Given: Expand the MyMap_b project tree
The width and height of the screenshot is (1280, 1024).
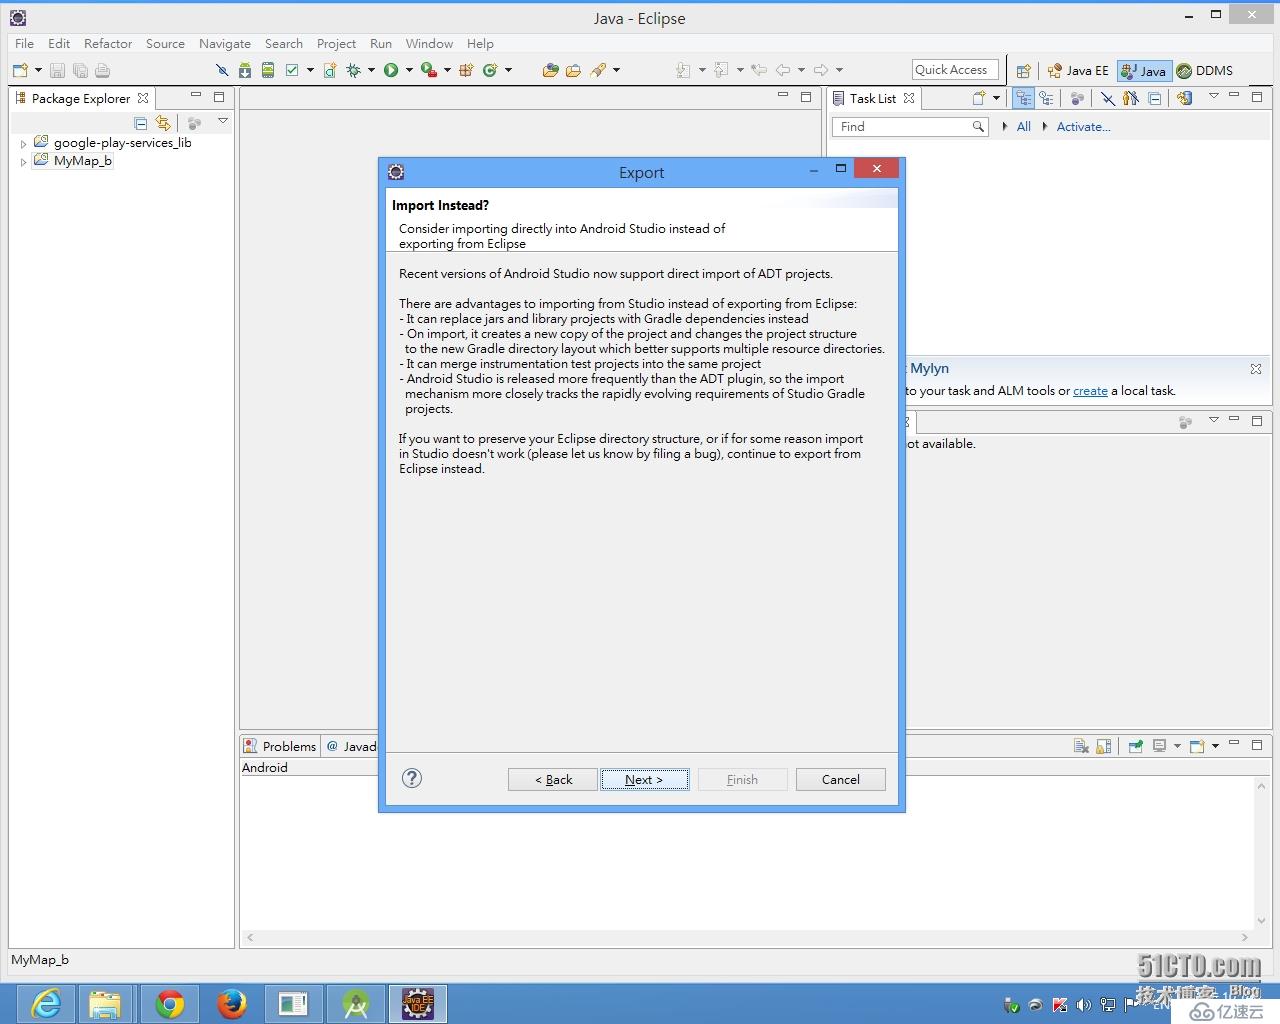Looking at the screenshot, I should tap(23, 162).
